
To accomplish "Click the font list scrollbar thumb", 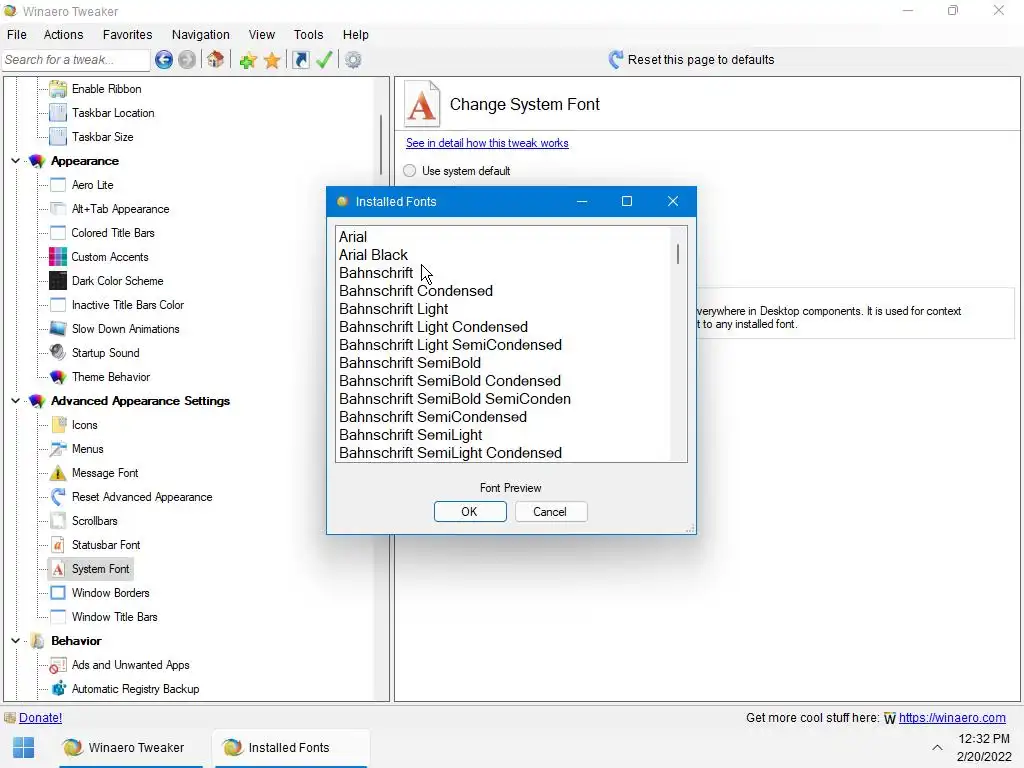I will pos(679,253).
